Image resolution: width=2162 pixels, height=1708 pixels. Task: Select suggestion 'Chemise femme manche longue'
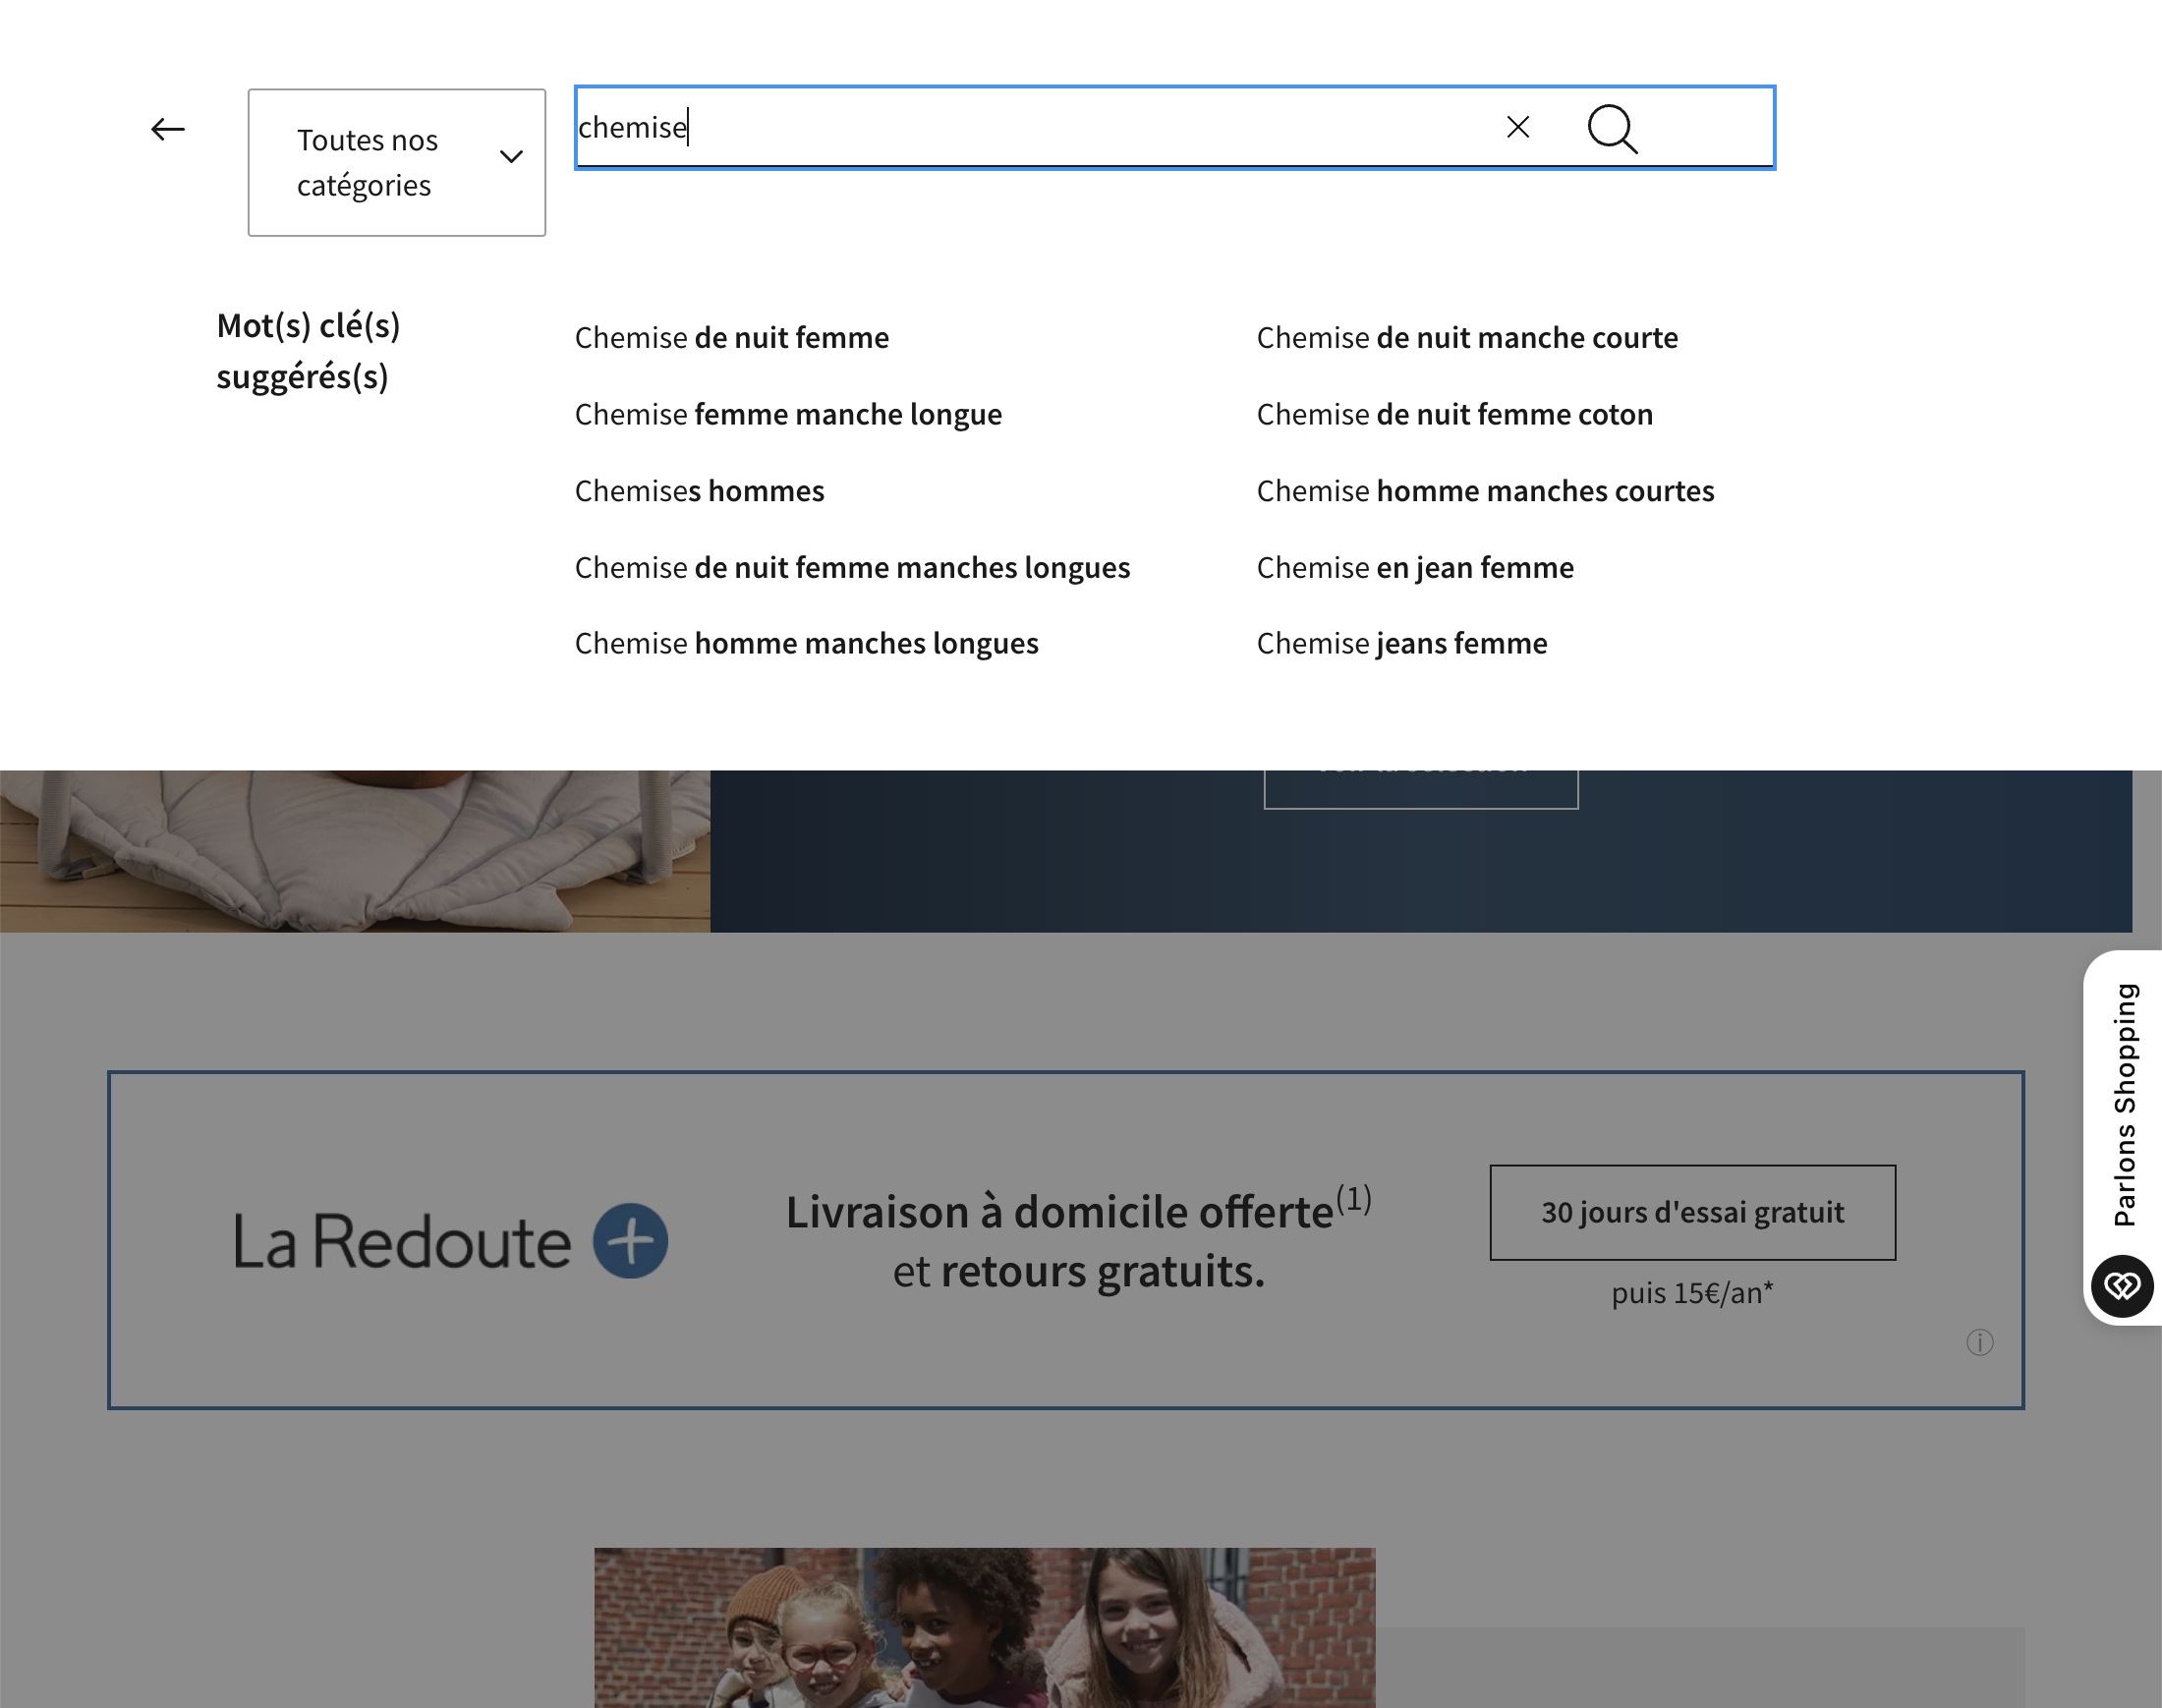[788, 414]
